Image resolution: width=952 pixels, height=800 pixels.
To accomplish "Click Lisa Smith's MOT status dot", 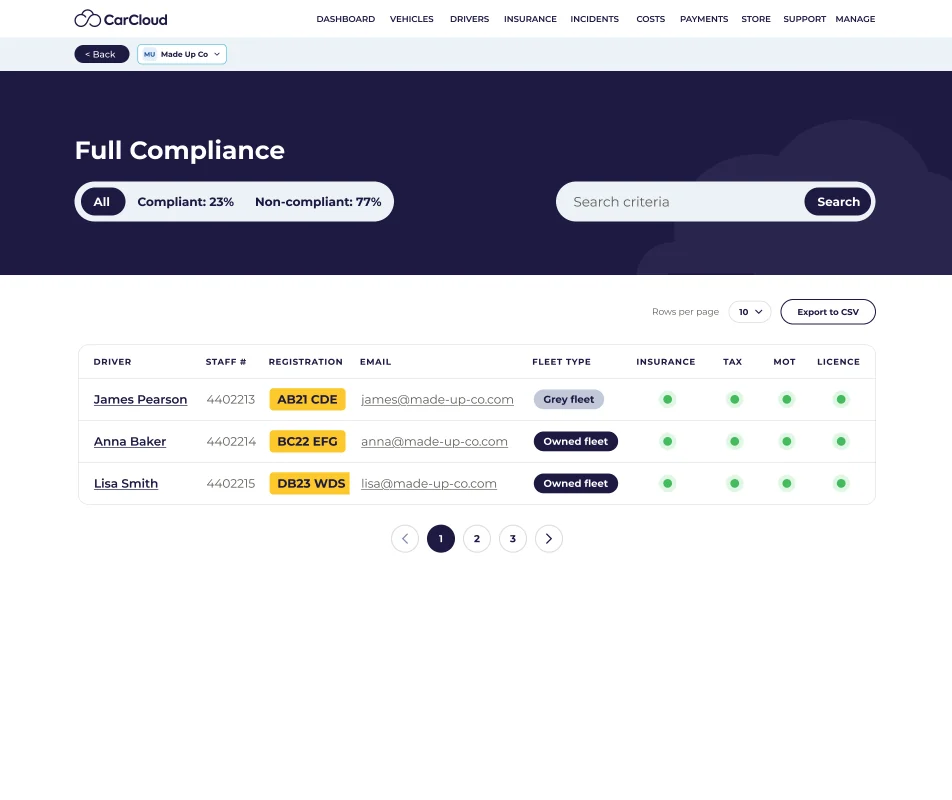I will (x=786, y=483).
